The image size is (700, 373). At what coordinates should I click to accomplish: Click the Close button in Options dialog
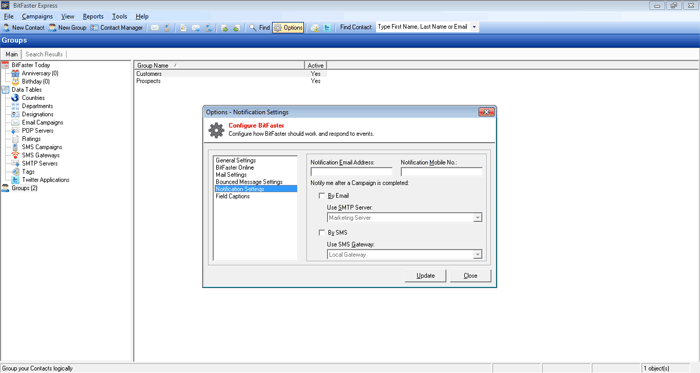pyautogui.click(x=471, y=276)
